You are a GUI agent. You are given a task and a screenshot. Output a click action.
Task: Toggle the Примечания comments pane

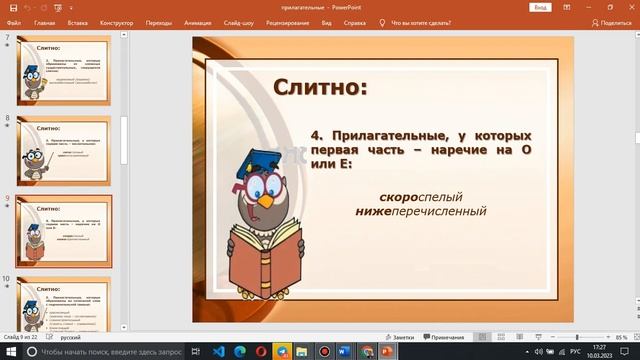[x=444, y=337]
